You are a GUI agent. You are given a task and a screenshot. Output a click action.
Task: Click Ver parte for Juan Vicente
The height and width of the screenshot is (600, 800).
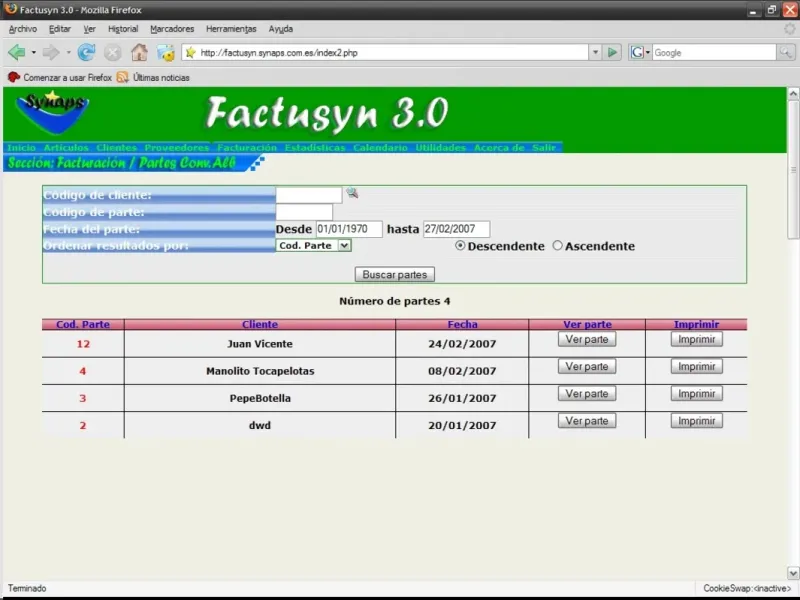click(x=587, y=339)
